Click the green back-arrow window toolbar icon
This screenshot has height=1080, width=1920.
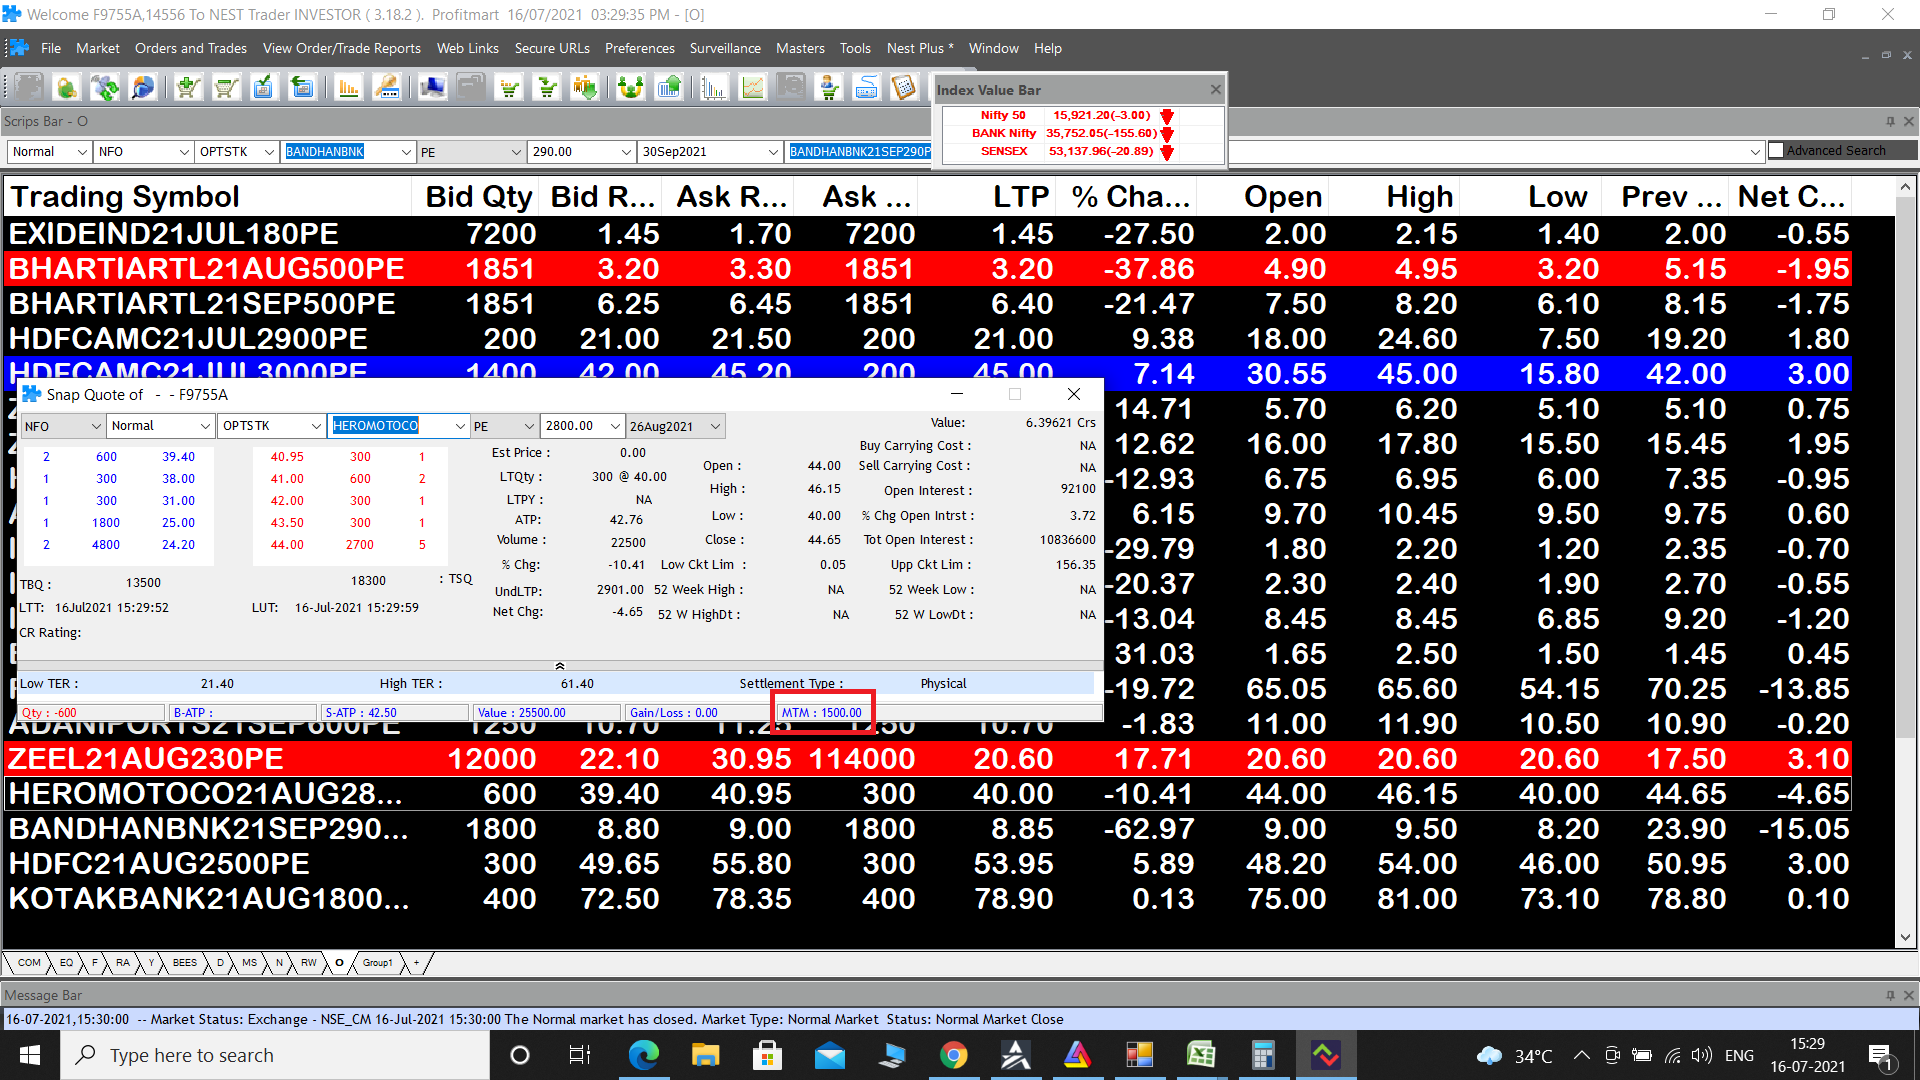[301, 88]
